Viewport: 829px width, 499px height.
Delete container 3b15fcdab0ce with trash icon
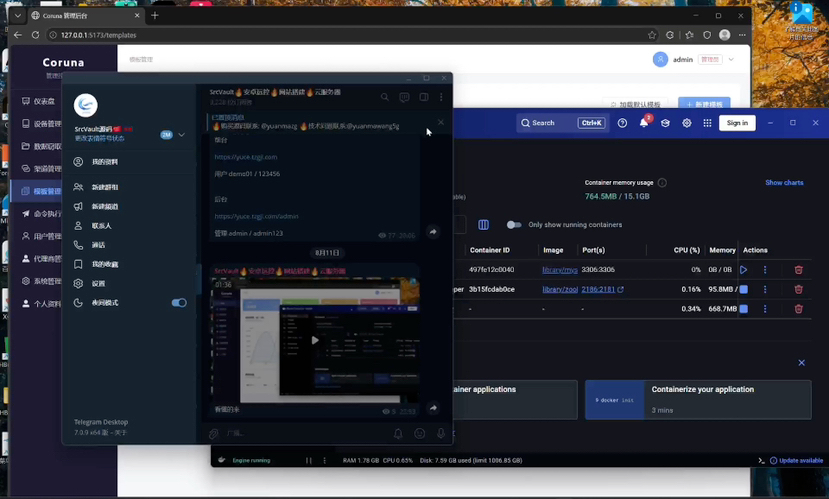click(x=798, y=289)
